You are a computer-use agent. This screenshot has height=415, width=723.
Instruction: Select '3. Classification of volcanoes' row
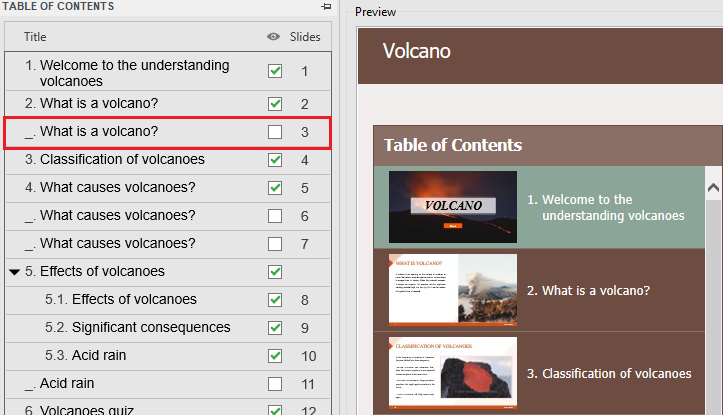click(168, 160)
